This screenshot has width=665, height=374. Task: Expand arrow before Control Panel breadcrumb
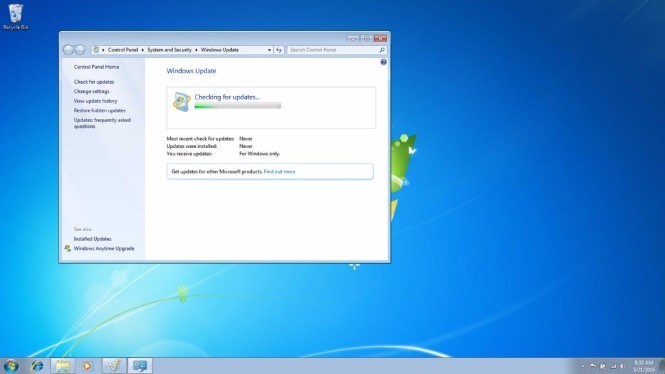(103, 50)
